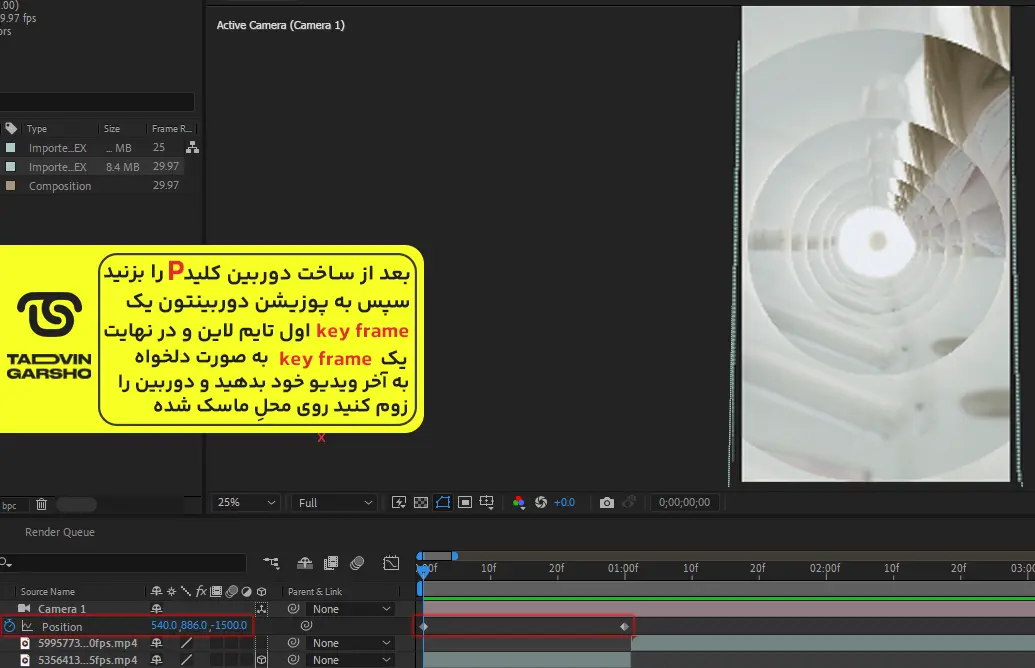1035x668 pixels.
Task: Click the Composition Mini-Flowchart icon in timeline
Action: pos(271,563)
